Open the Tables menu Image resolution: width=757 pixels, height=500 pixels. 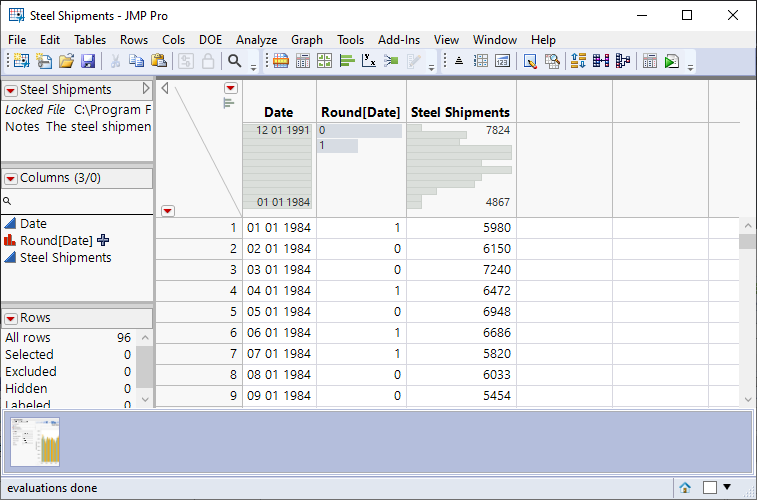90,40
